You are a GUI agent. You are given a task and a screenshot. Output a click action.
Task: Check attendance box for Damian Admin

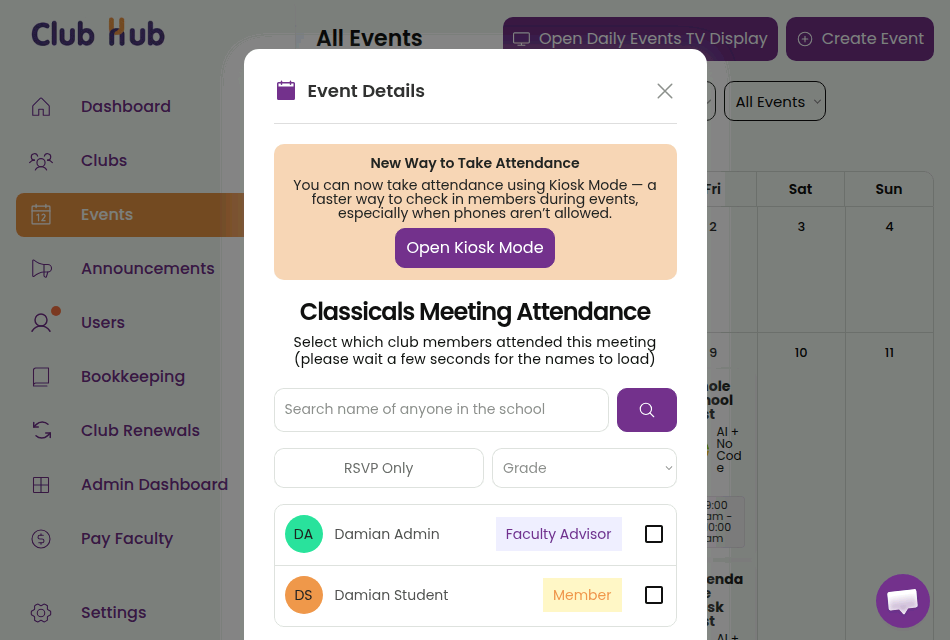[654, 534]
